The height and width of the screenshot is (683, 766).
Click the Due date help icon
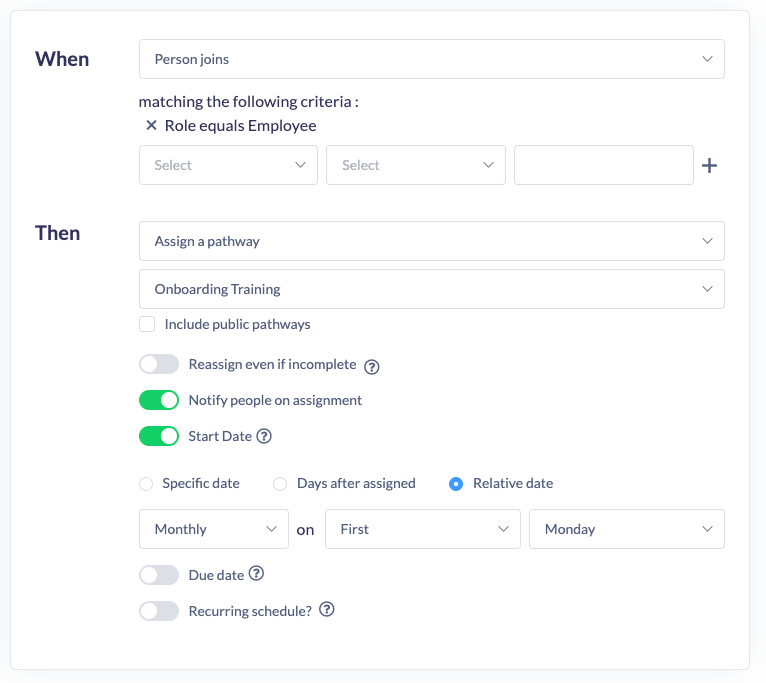256,574
